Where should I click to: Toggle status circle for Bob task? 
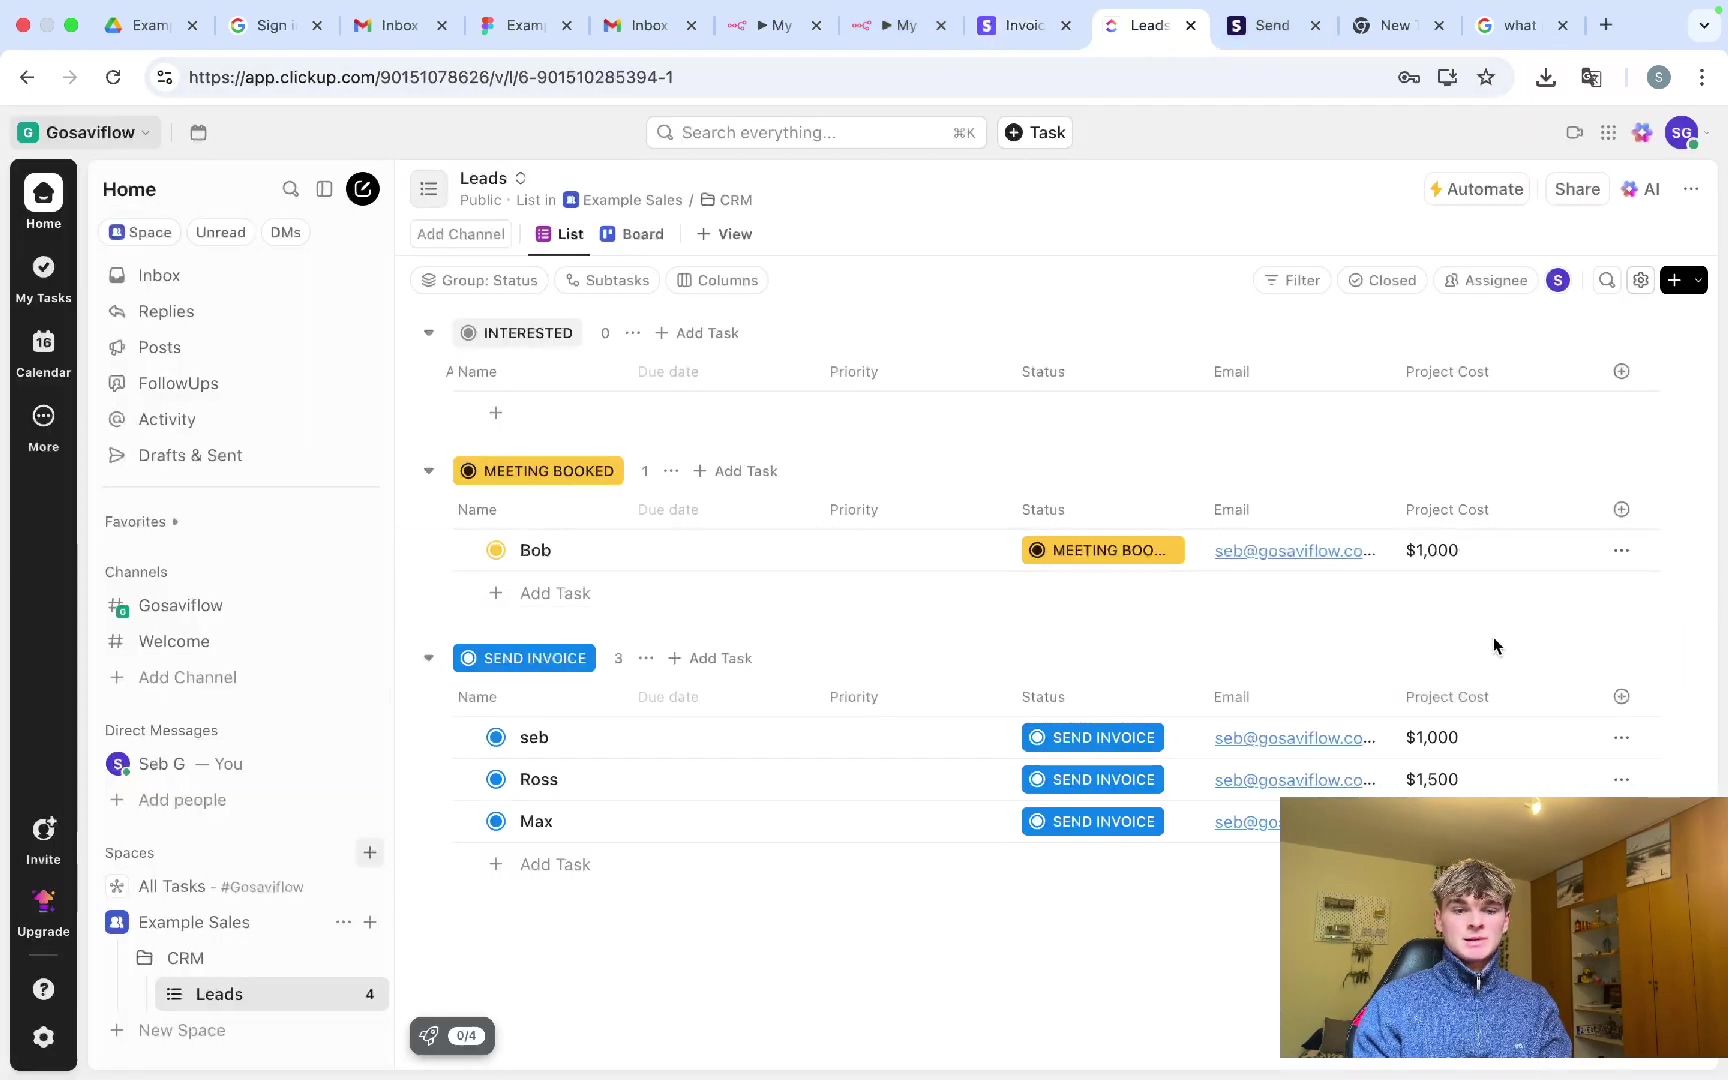pos(496,550)
